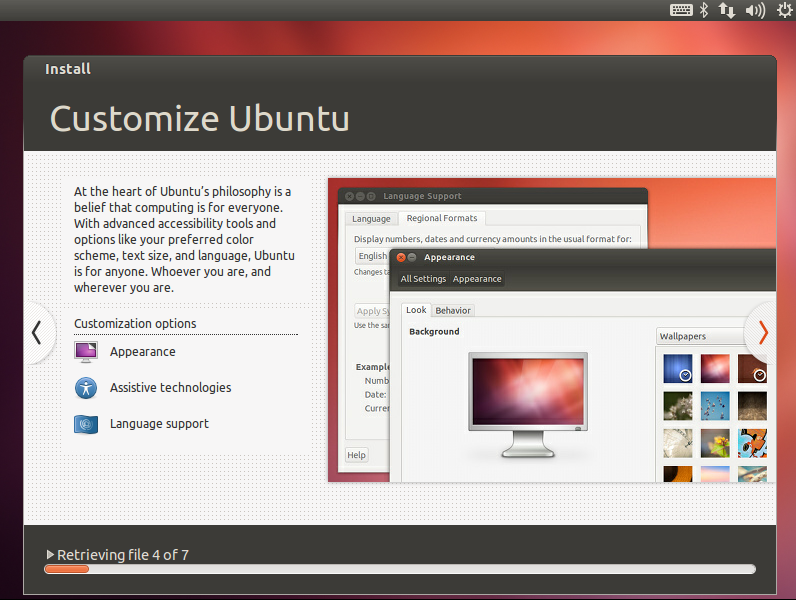Click the Customization options heading

tap(135, 323)
